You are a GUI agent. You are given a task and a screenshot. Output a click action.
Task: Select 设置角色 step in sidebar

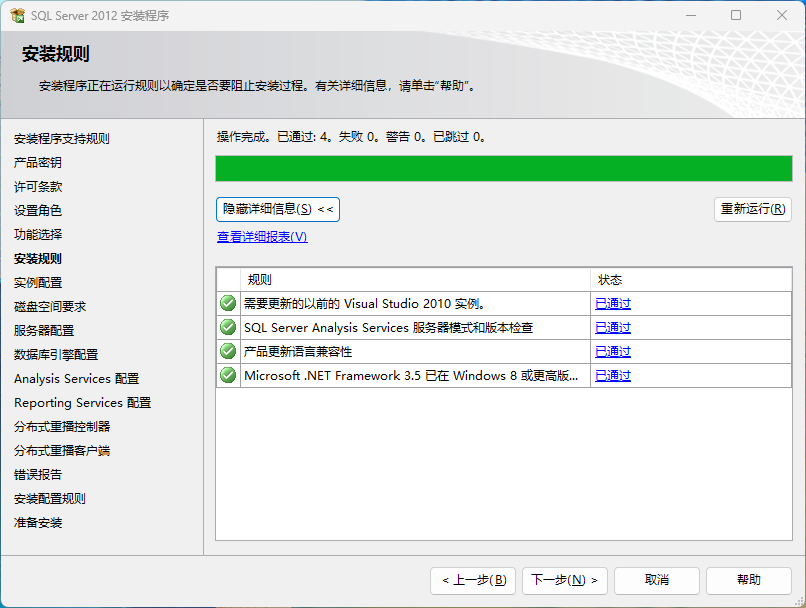(x=38, y=211)
